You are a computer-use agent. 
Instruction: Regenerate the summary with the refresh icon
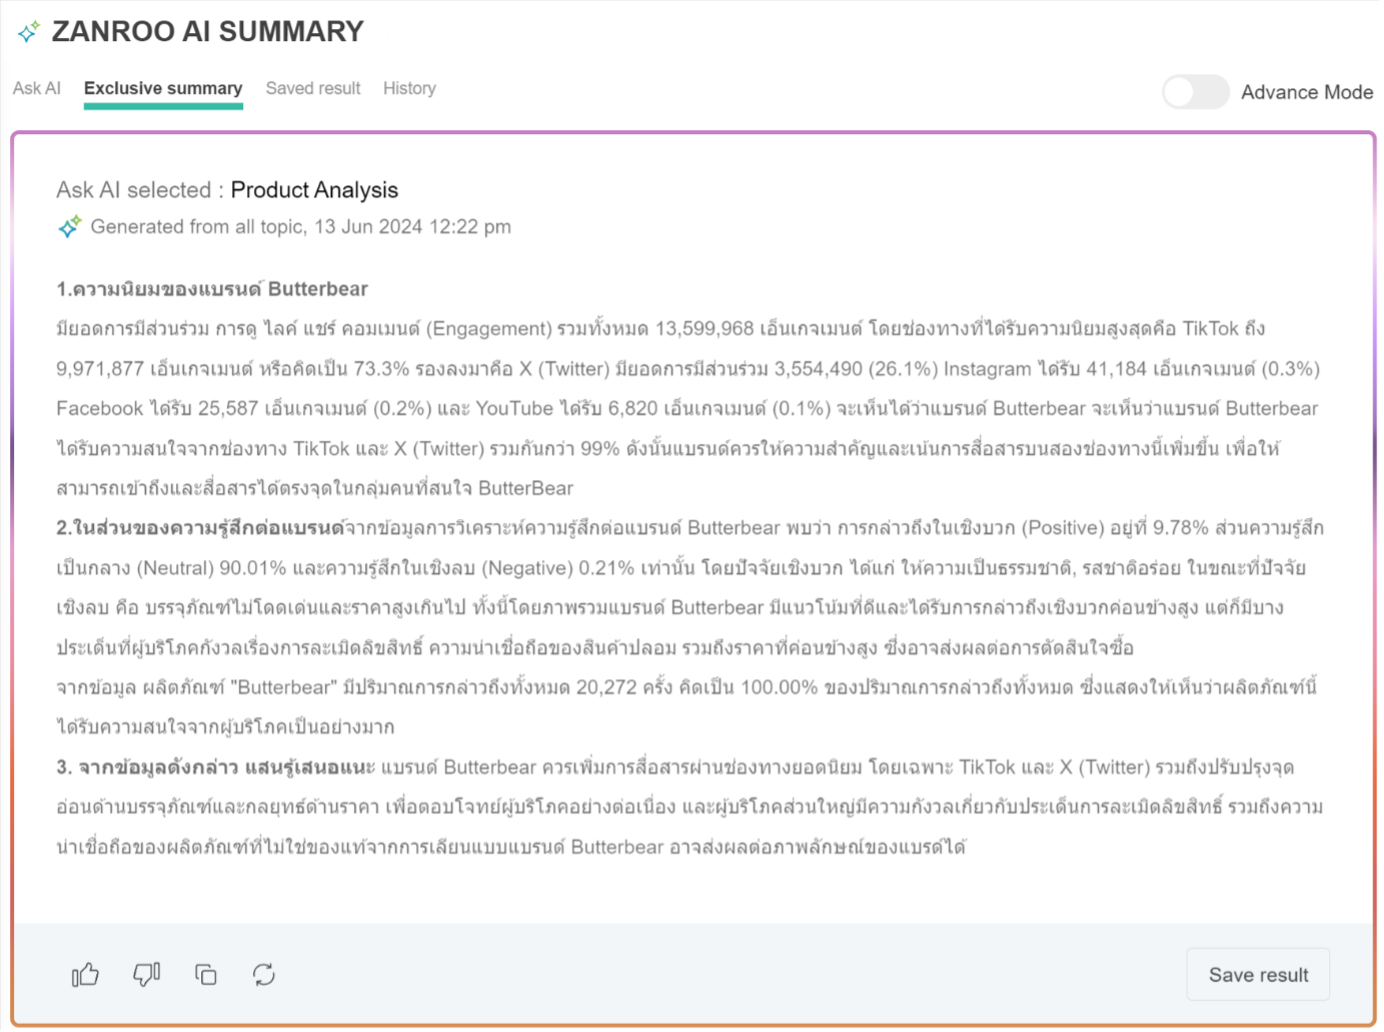coord(264,974)
